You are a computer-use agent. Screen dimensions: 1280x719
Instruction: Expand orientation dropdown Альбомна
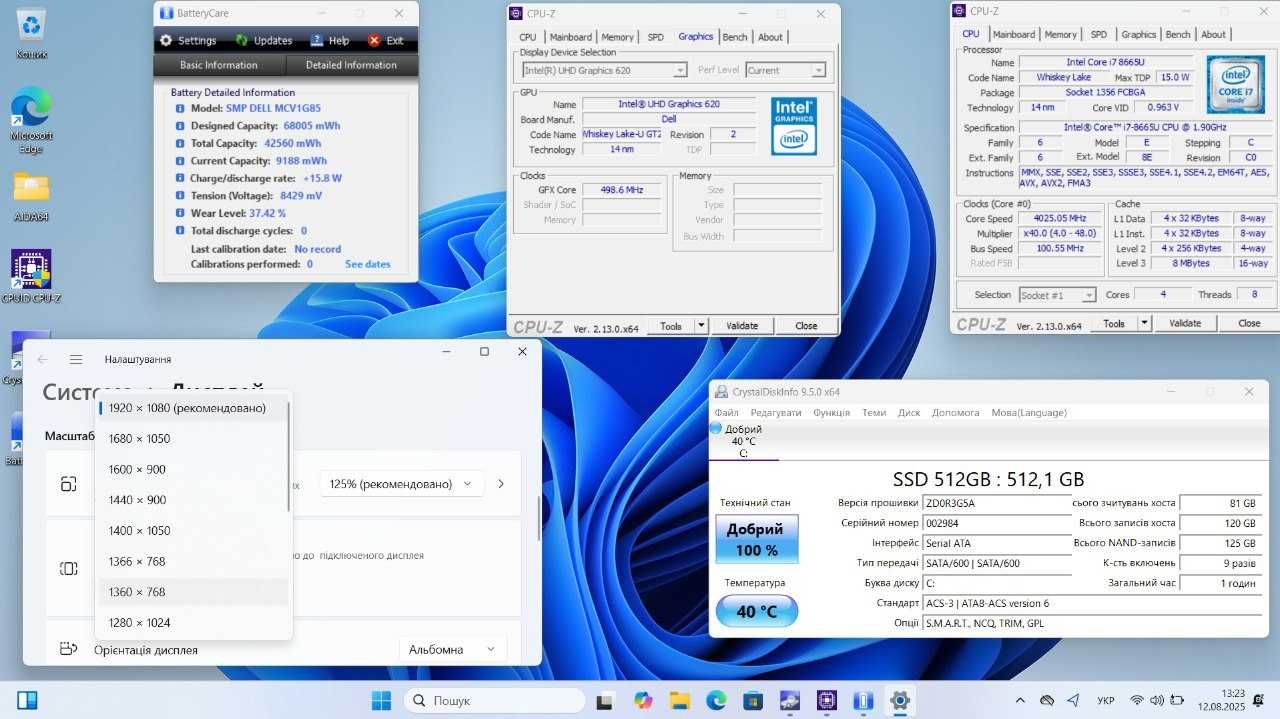click(x=453, y=649)
